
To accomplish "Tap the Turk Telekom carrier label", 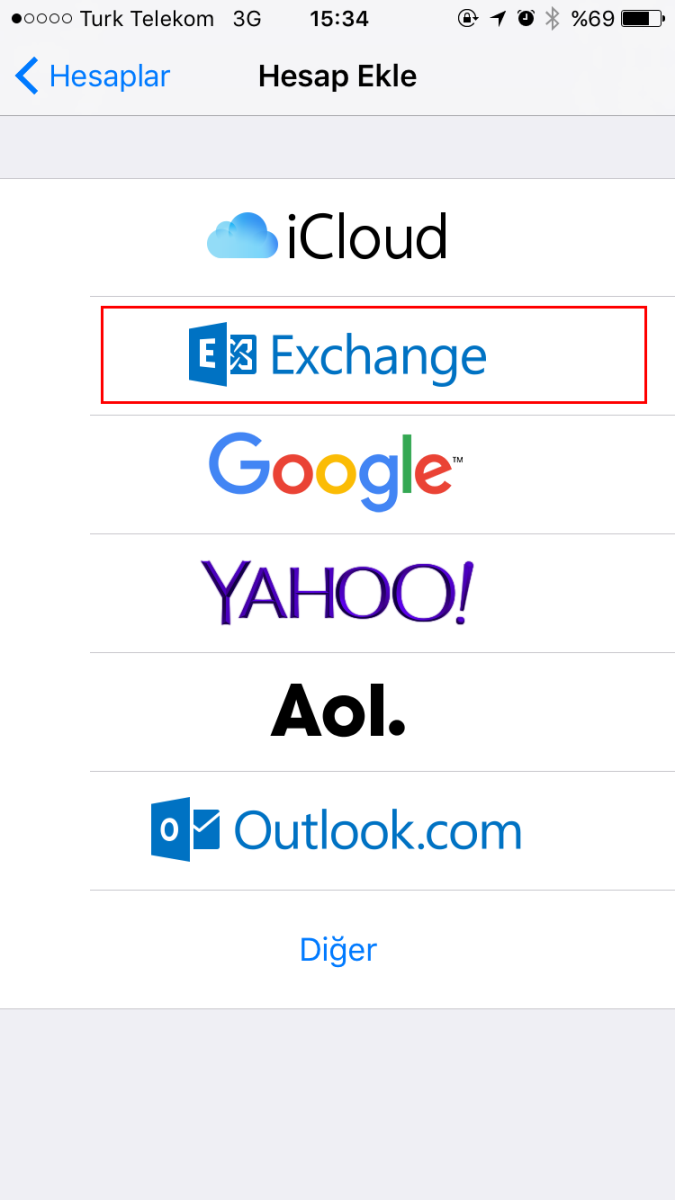I will 146,19.
